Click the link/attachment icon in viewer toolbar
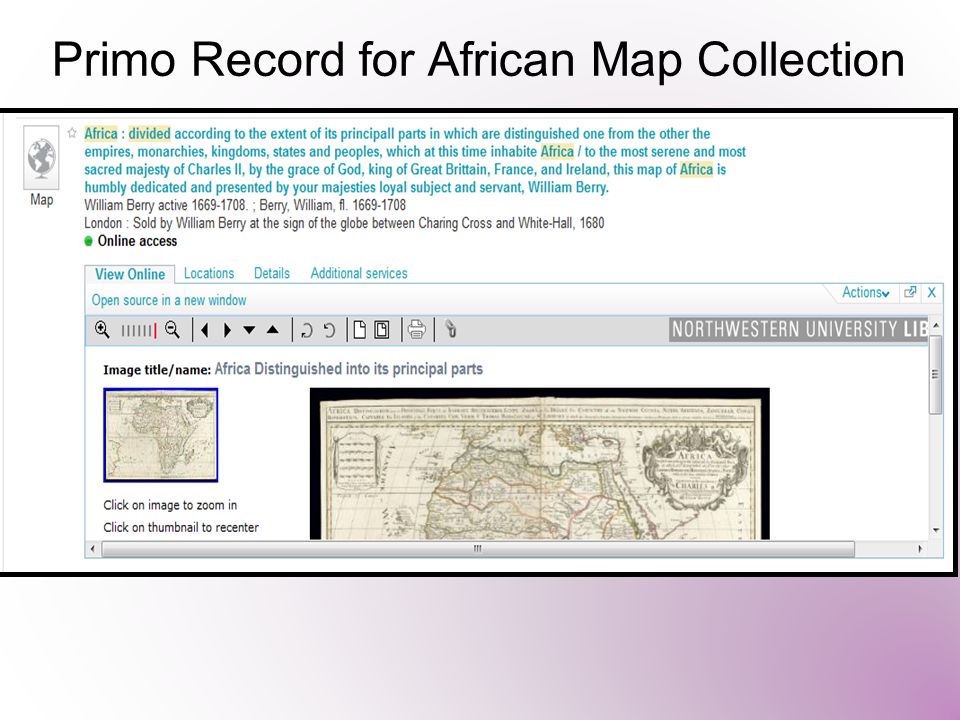 (x=451, y=329)
